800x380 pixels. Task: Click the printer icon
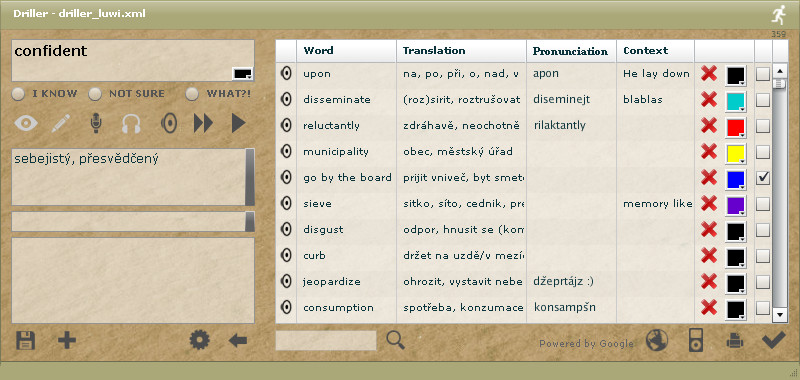735,341
